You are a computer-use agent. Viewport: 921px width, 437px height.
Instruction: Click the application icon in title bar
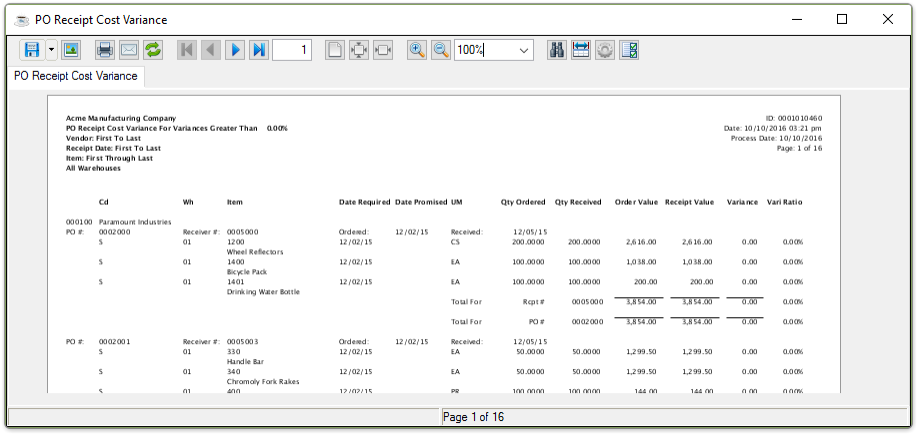[x=19, y=19]
